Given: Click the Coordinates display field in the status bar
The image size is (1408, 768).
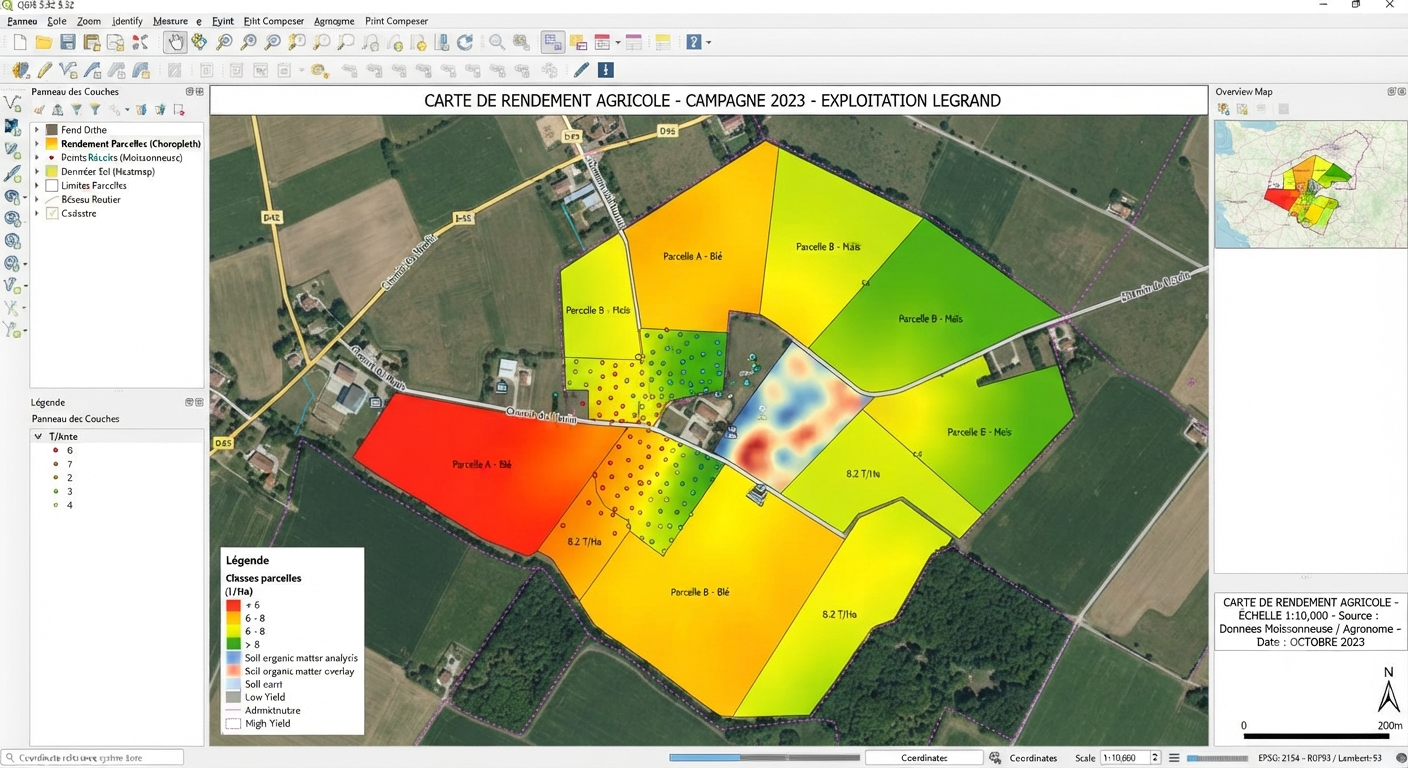Looking at the screenshot, I should 924,758.
